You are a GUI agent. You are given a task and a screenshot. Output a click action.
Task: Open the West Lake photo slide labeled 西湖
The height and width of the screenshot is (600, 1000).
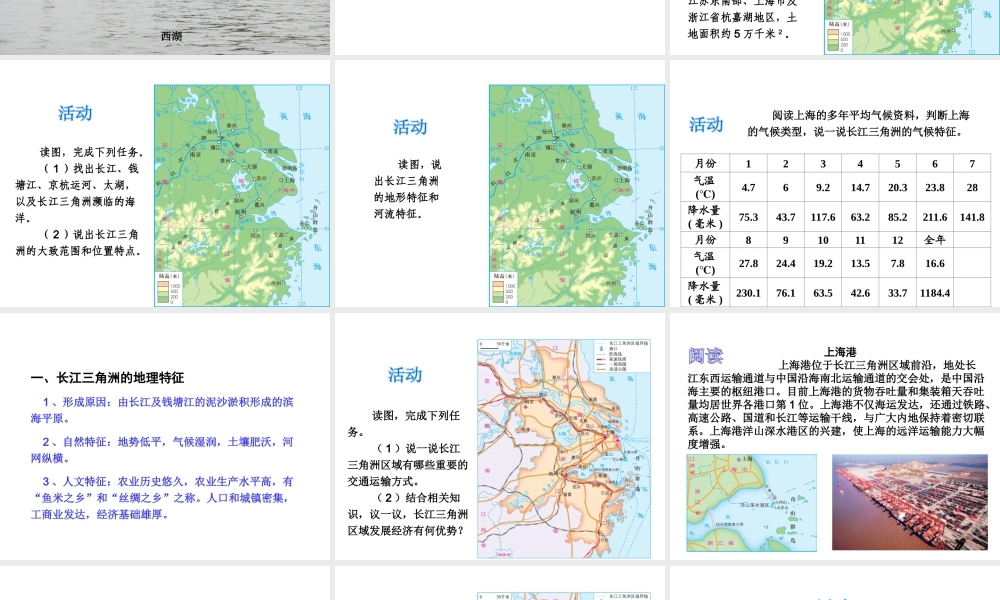point(165,27)
